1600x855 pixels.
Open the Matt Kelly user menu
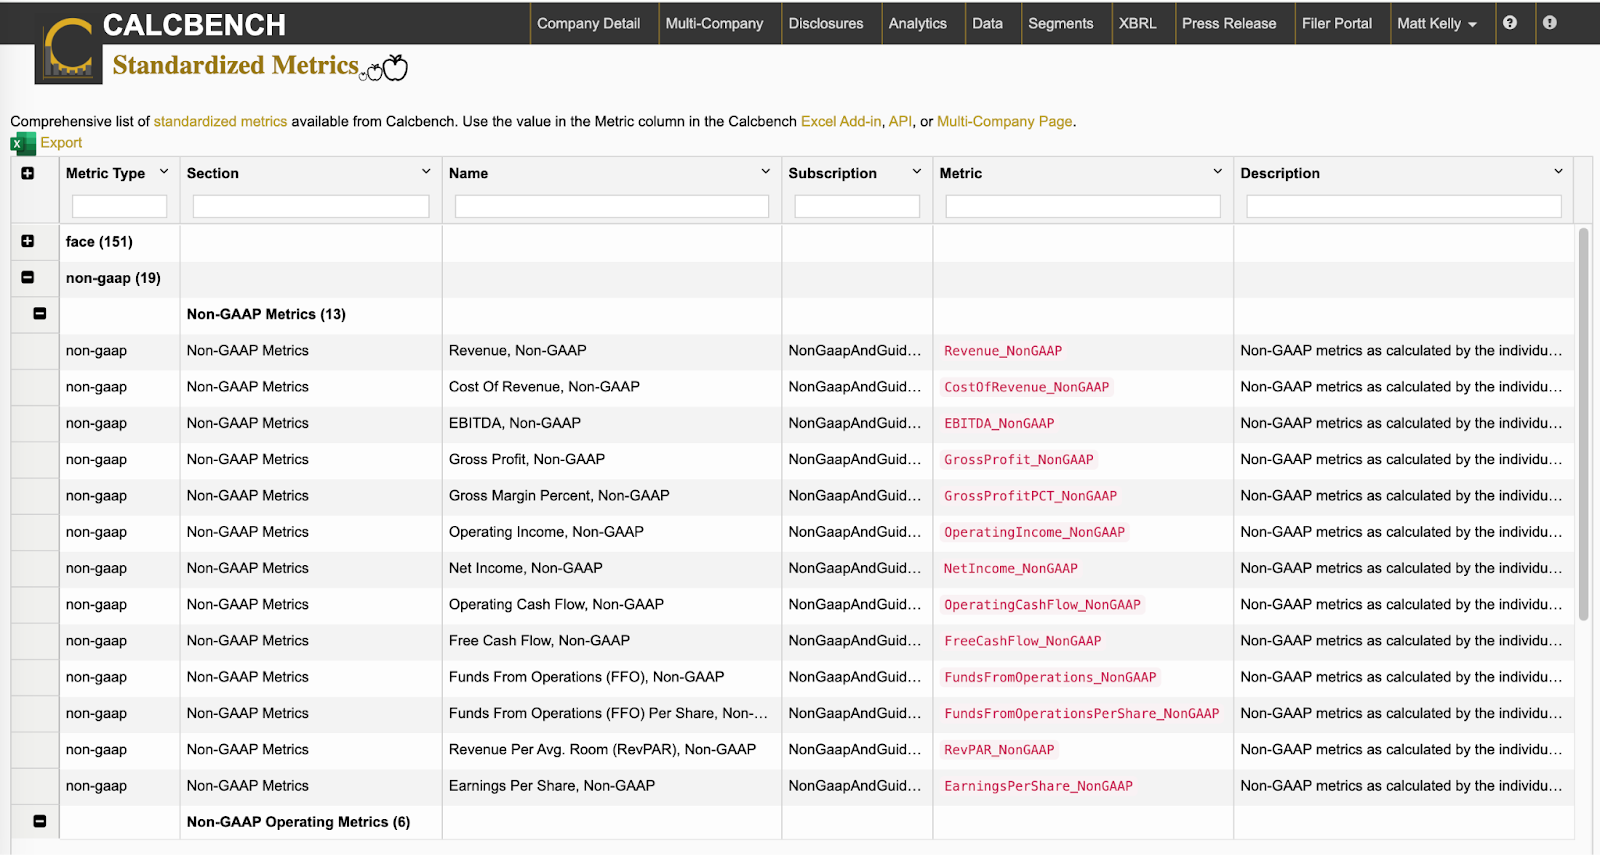point(1437,23)
